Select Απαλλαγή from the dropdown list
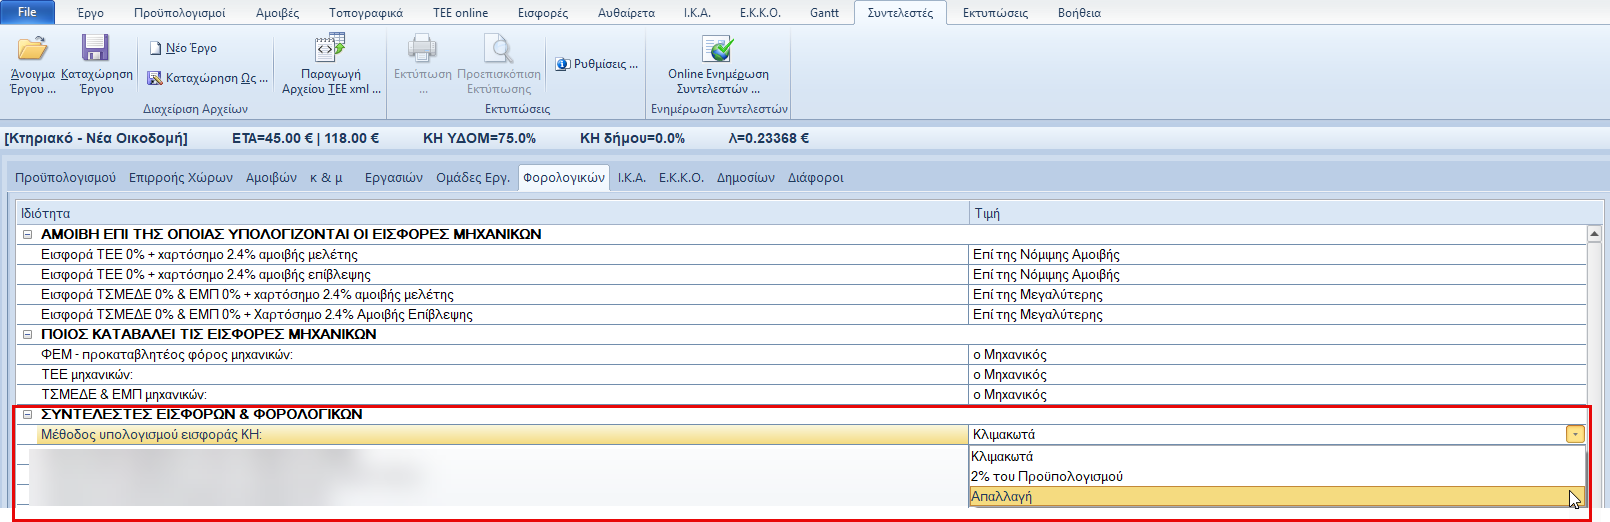 tap(1002, 497)
